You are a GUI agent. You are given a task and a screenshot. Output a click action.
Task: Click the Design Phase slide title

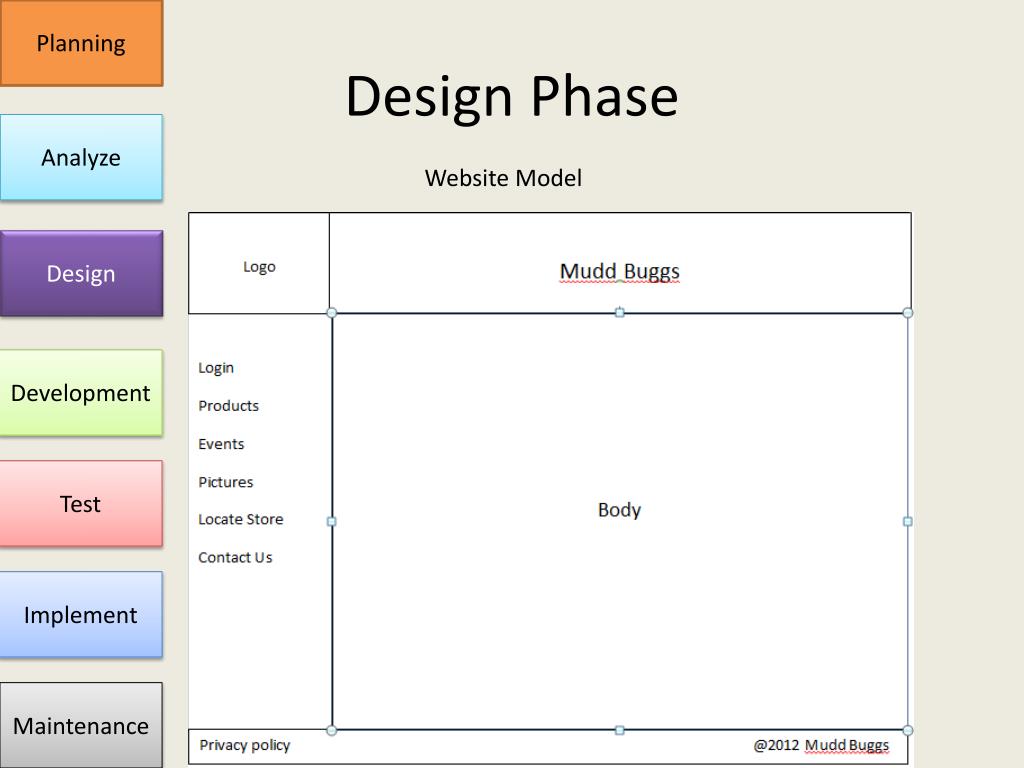click(512, 96)
